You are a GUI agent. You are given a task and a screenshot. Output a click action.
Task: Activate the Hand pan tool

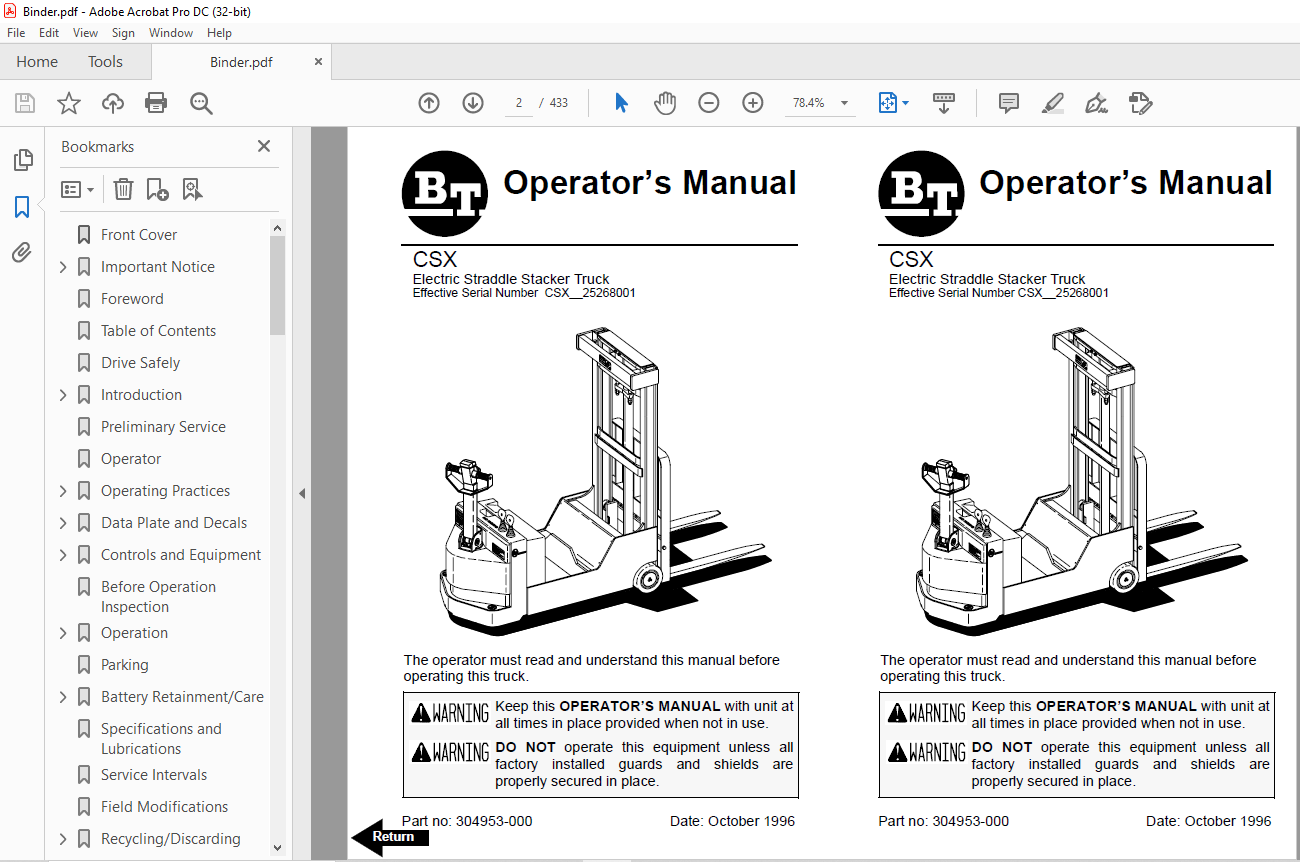[x=665, y=103]
